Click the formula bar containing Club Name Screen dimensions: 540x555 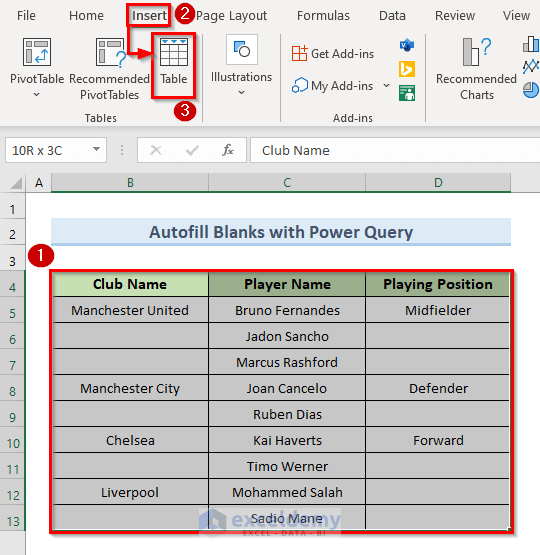tap(395, 150)
